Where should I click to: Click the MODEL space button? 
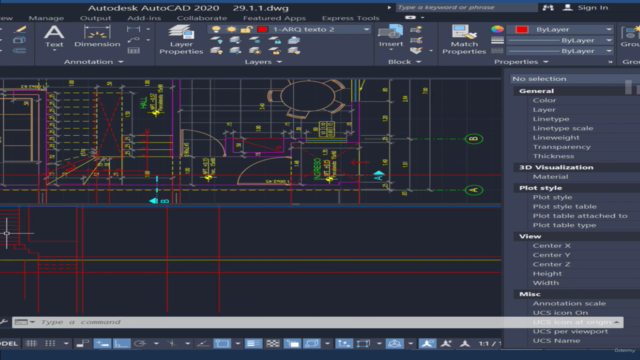(x=9, y=344)
